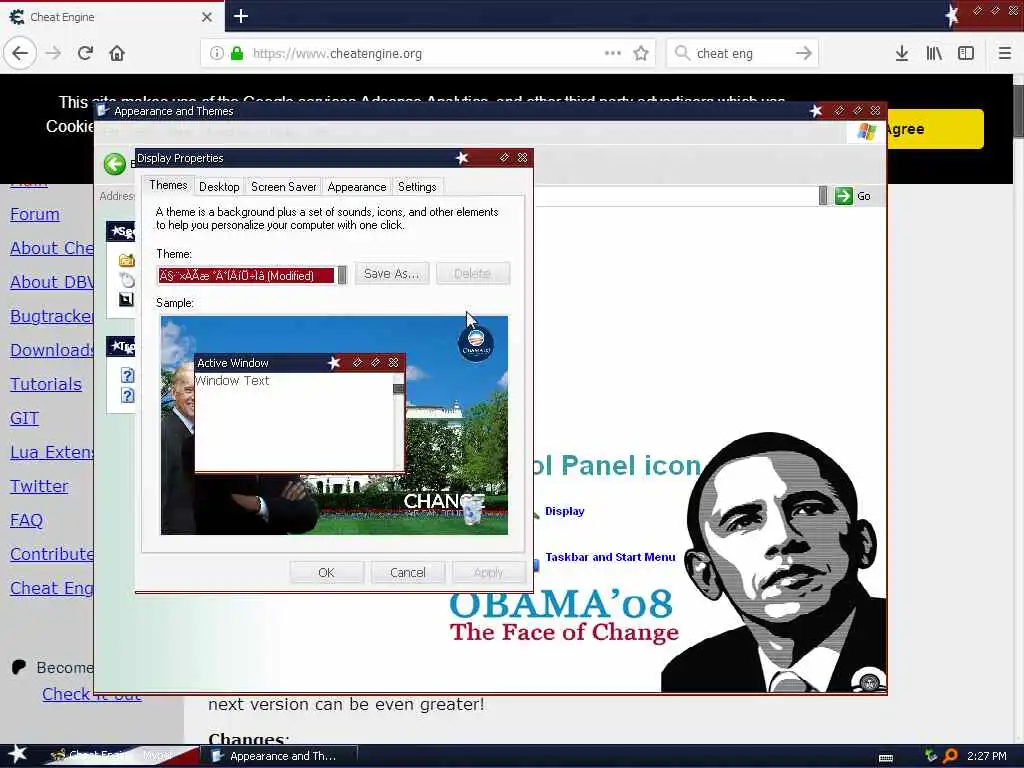This screenshot has height=768, width=1024.
Task: Click the magnifier tray icon
Action: point(951,756)
